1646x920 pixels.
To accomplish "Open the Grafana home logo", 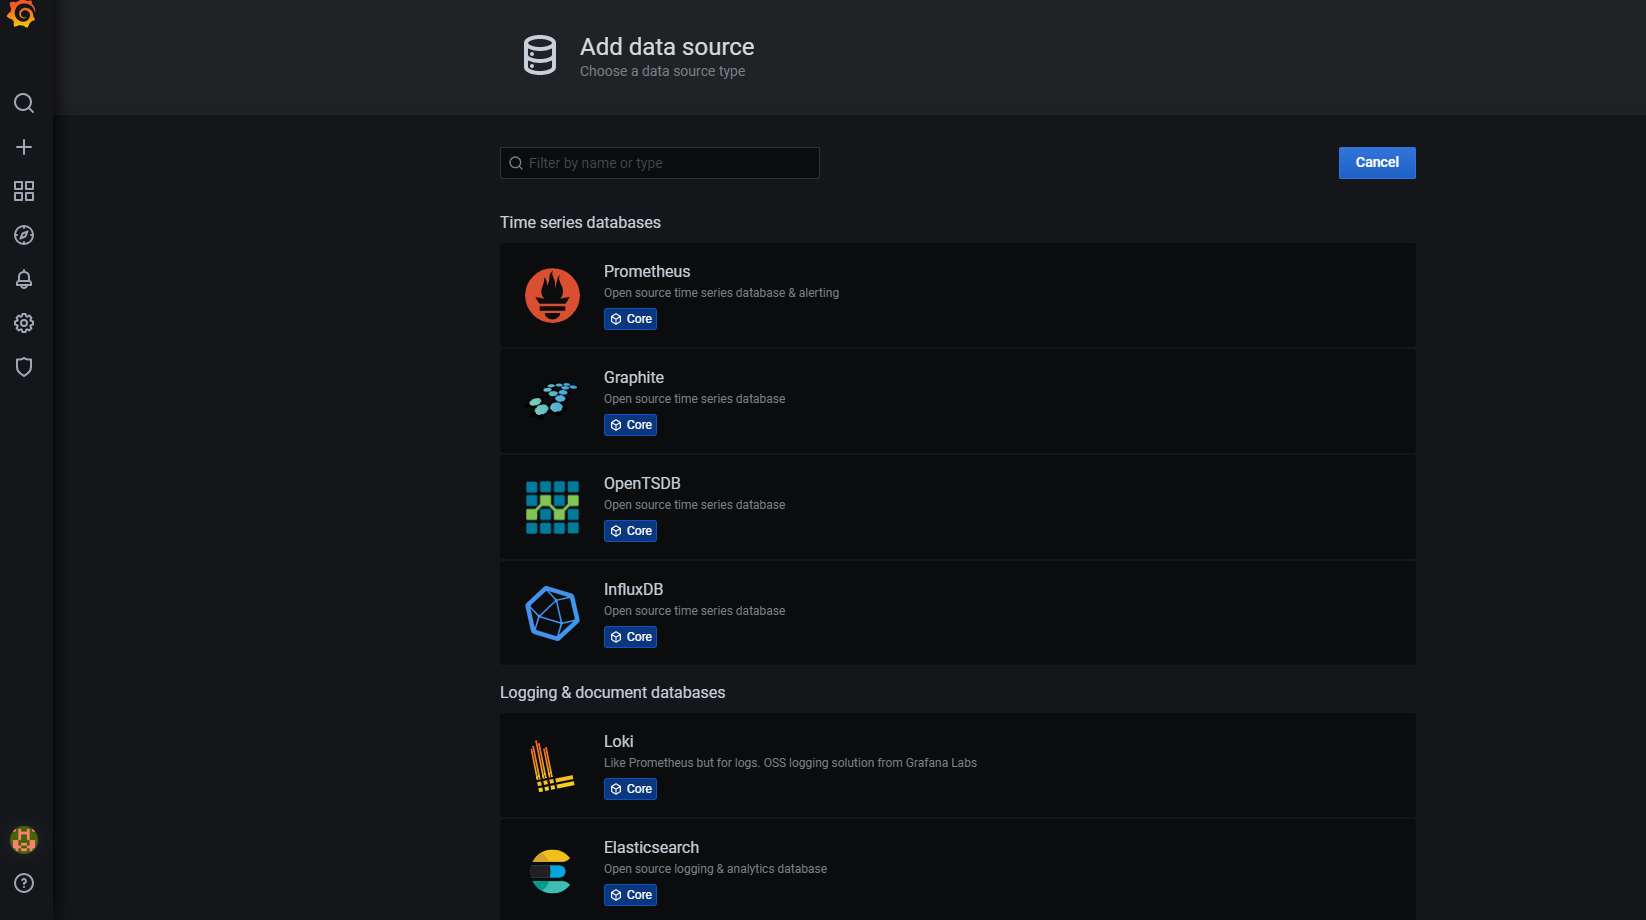I will click(22, 13).
